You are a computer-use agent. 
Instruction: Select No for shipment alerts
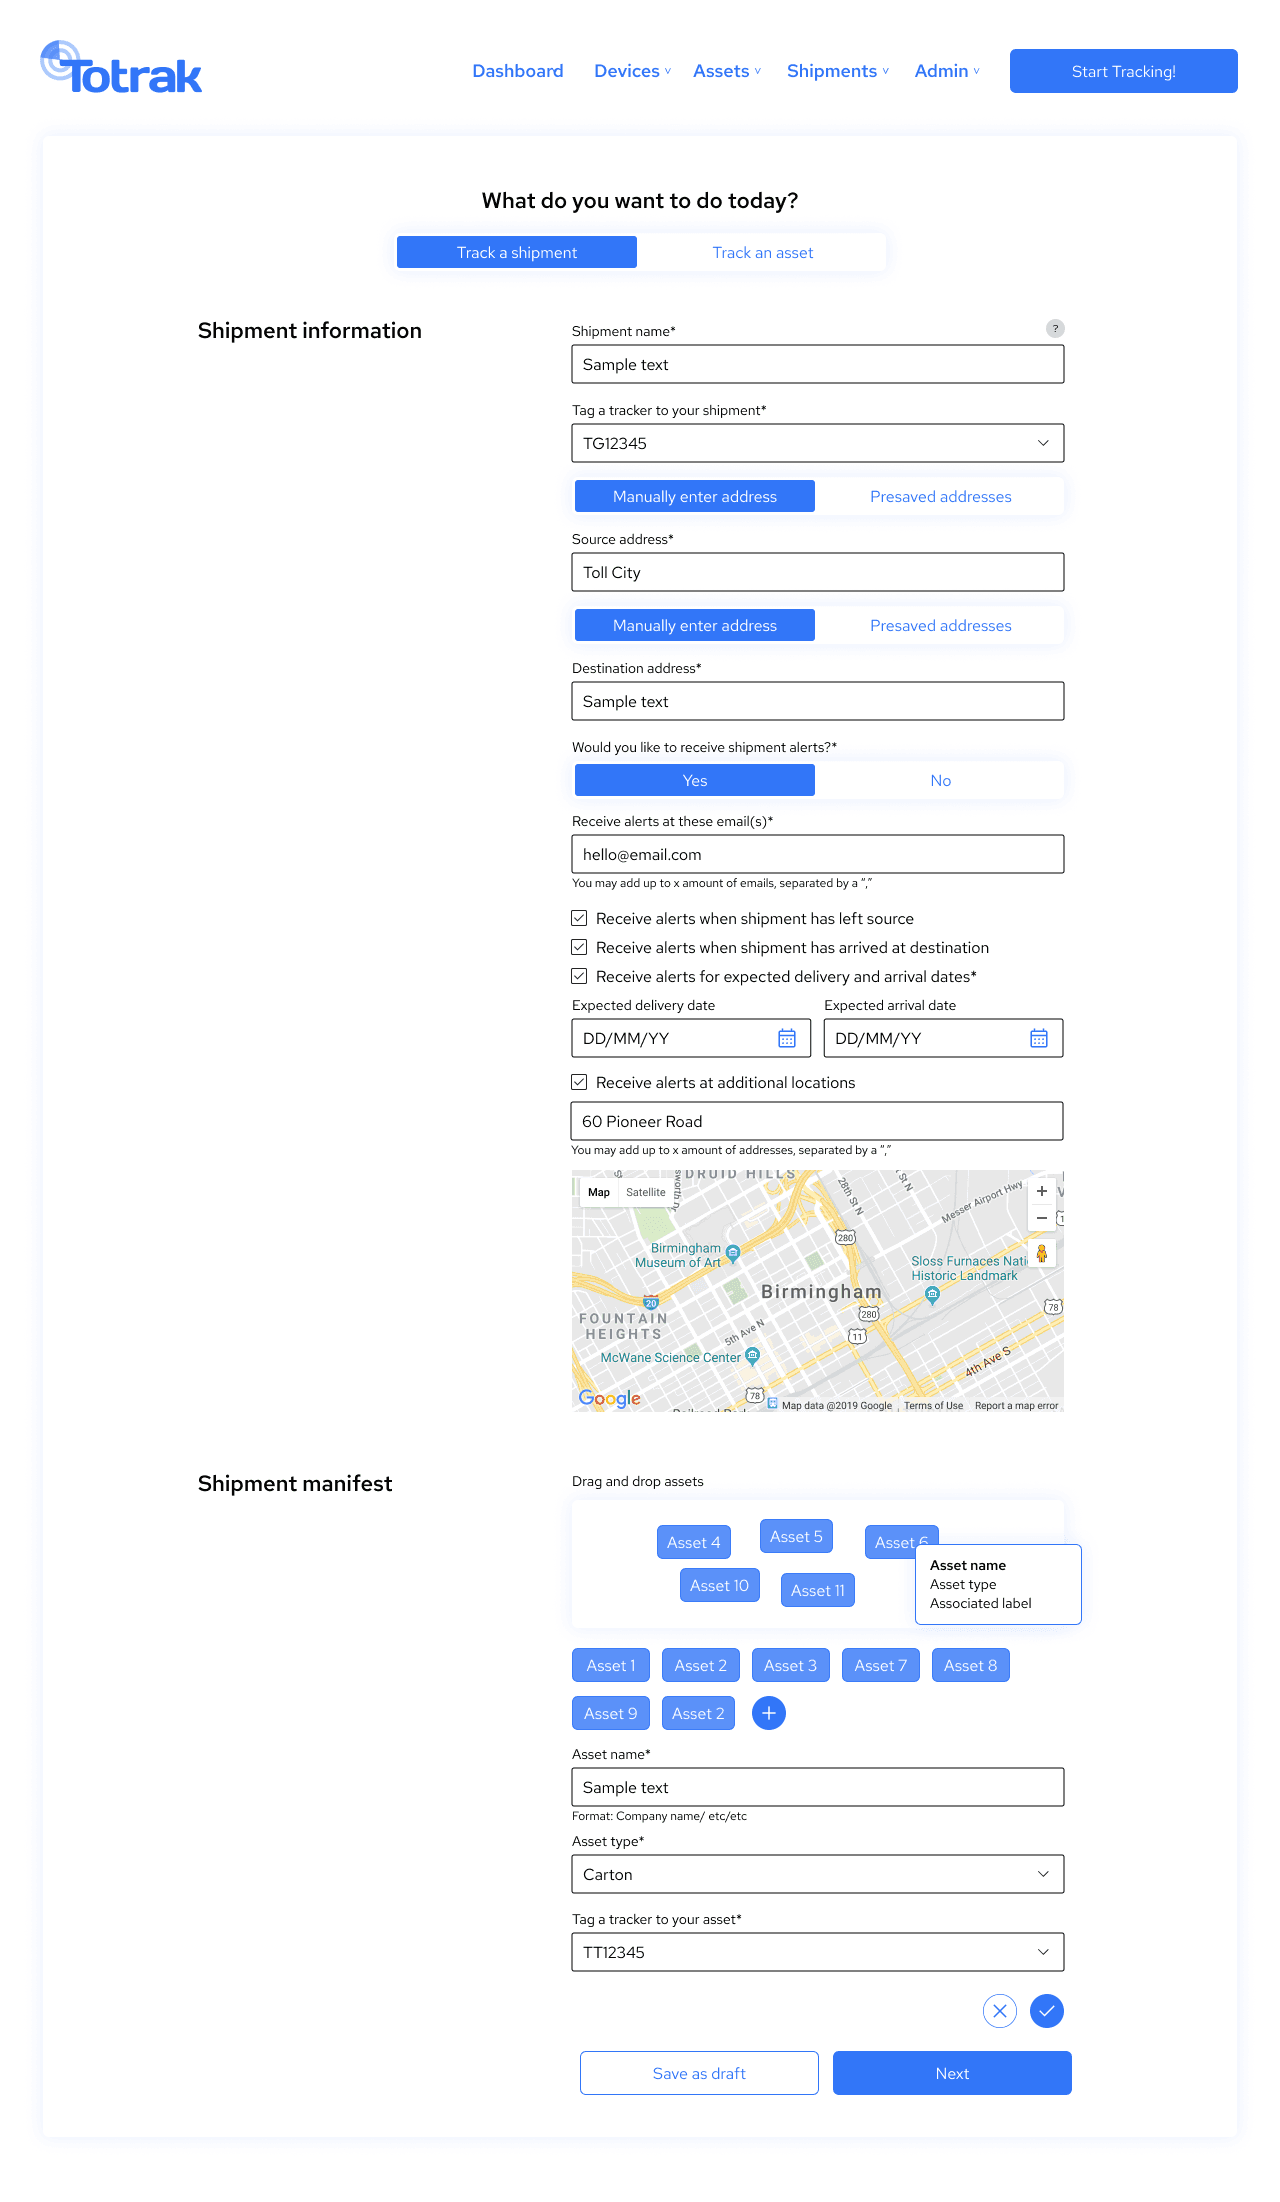(x=941, y=780)
